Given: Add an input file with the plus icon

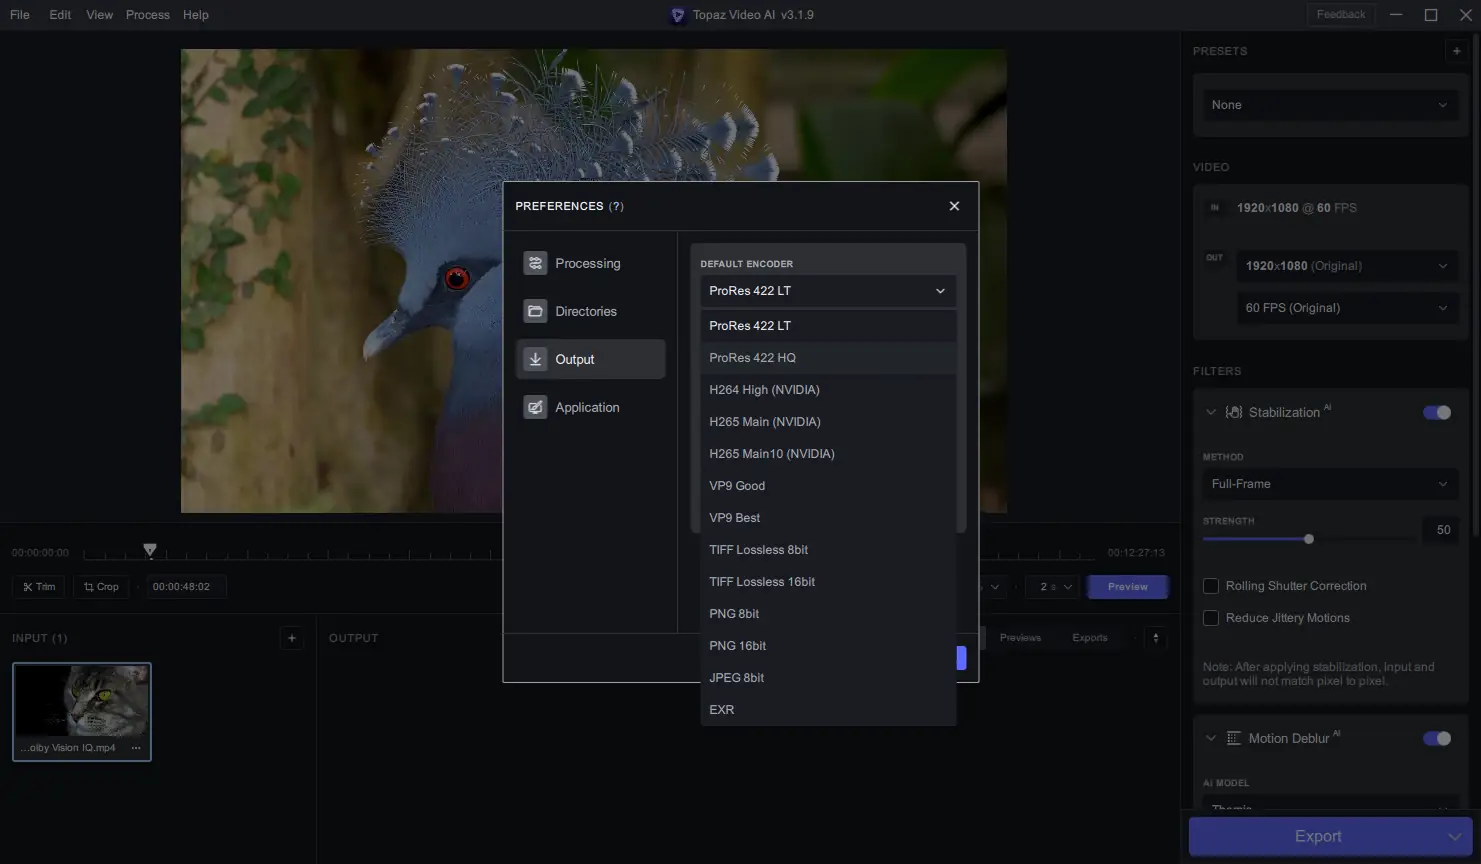Looking at the screenshot, I should pyautogui.click(x=292, y=638).
